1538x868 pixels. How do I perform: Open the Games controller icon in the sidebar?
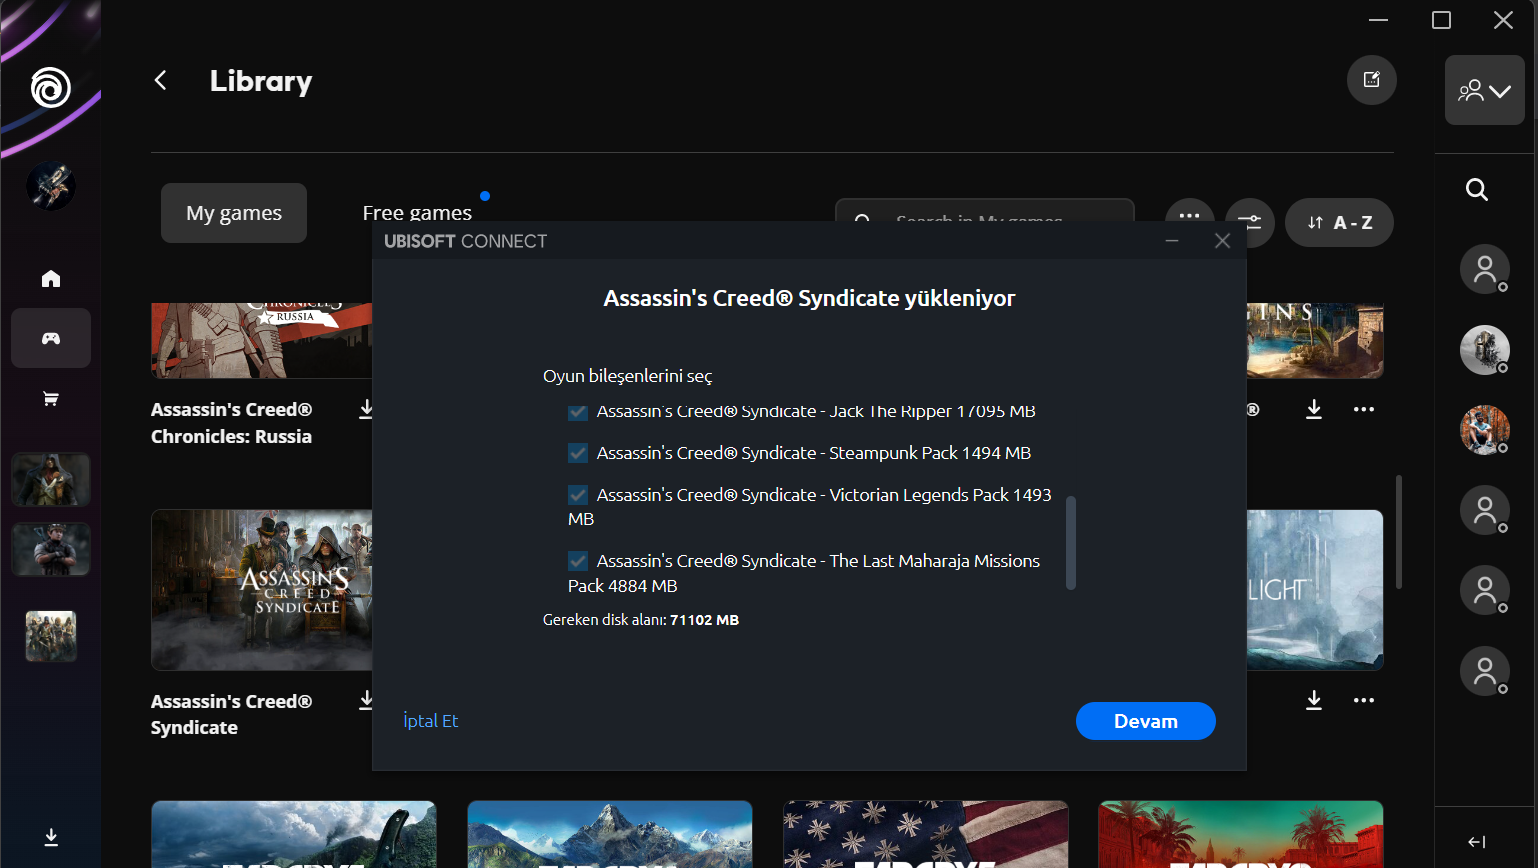[x=51, y=338]
